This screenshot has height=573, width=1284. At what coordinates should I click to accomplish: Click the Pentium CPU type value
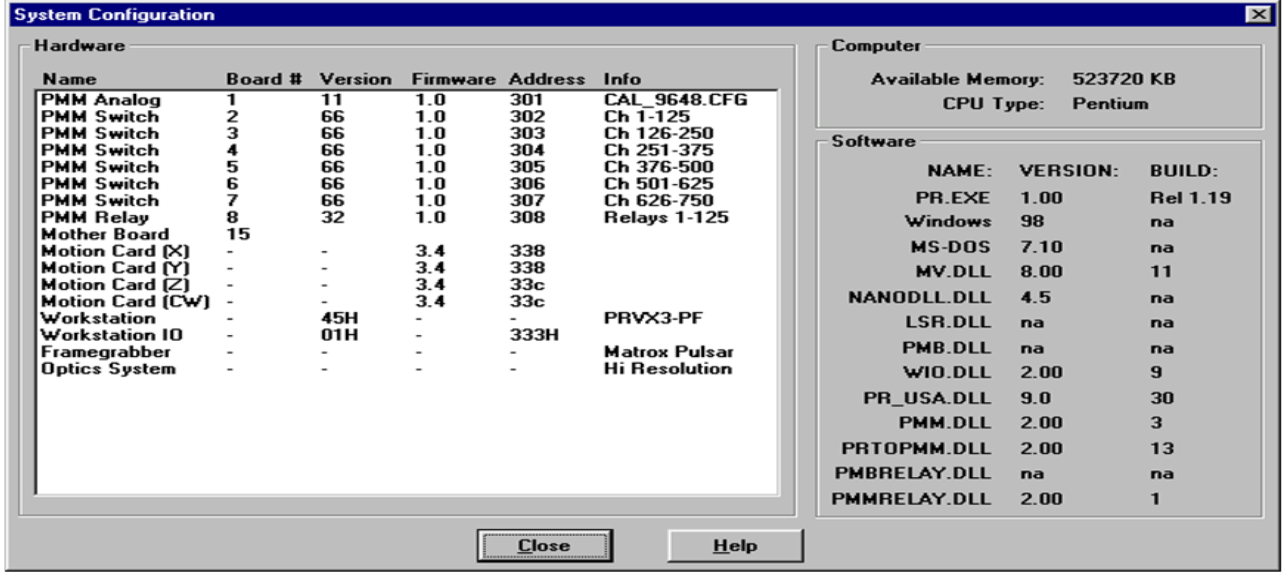pyautogui.click(x=1110, y=104)
